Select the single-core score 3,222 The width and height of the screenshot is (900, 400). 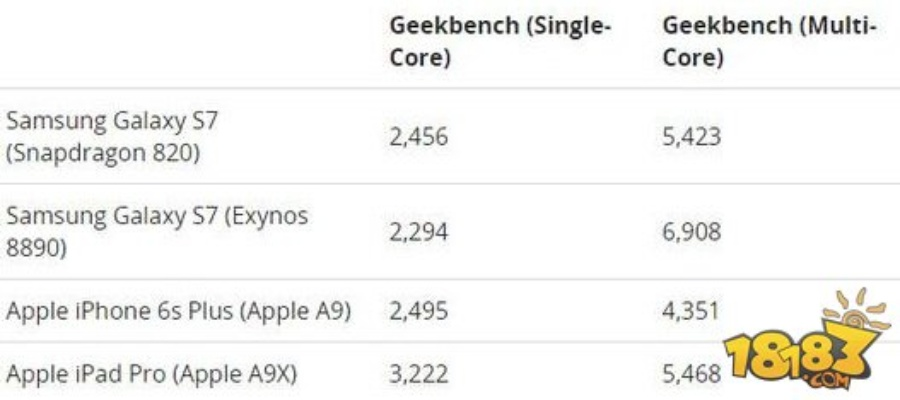click(x=419, y=375)
